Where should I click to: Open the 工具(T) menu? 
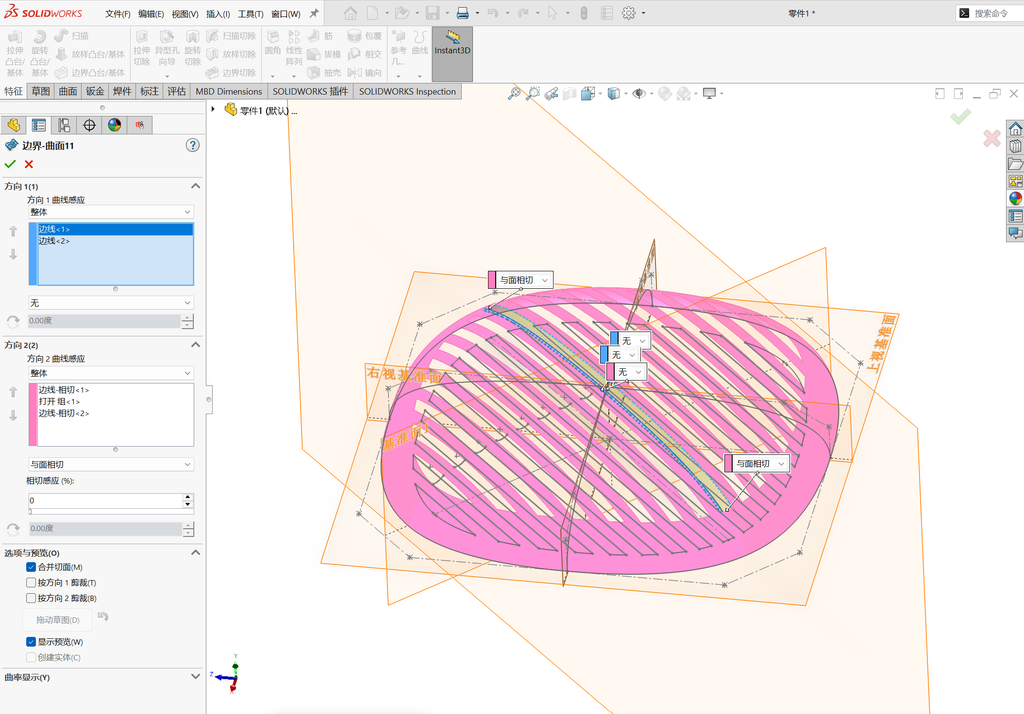(x=251, y=14)
